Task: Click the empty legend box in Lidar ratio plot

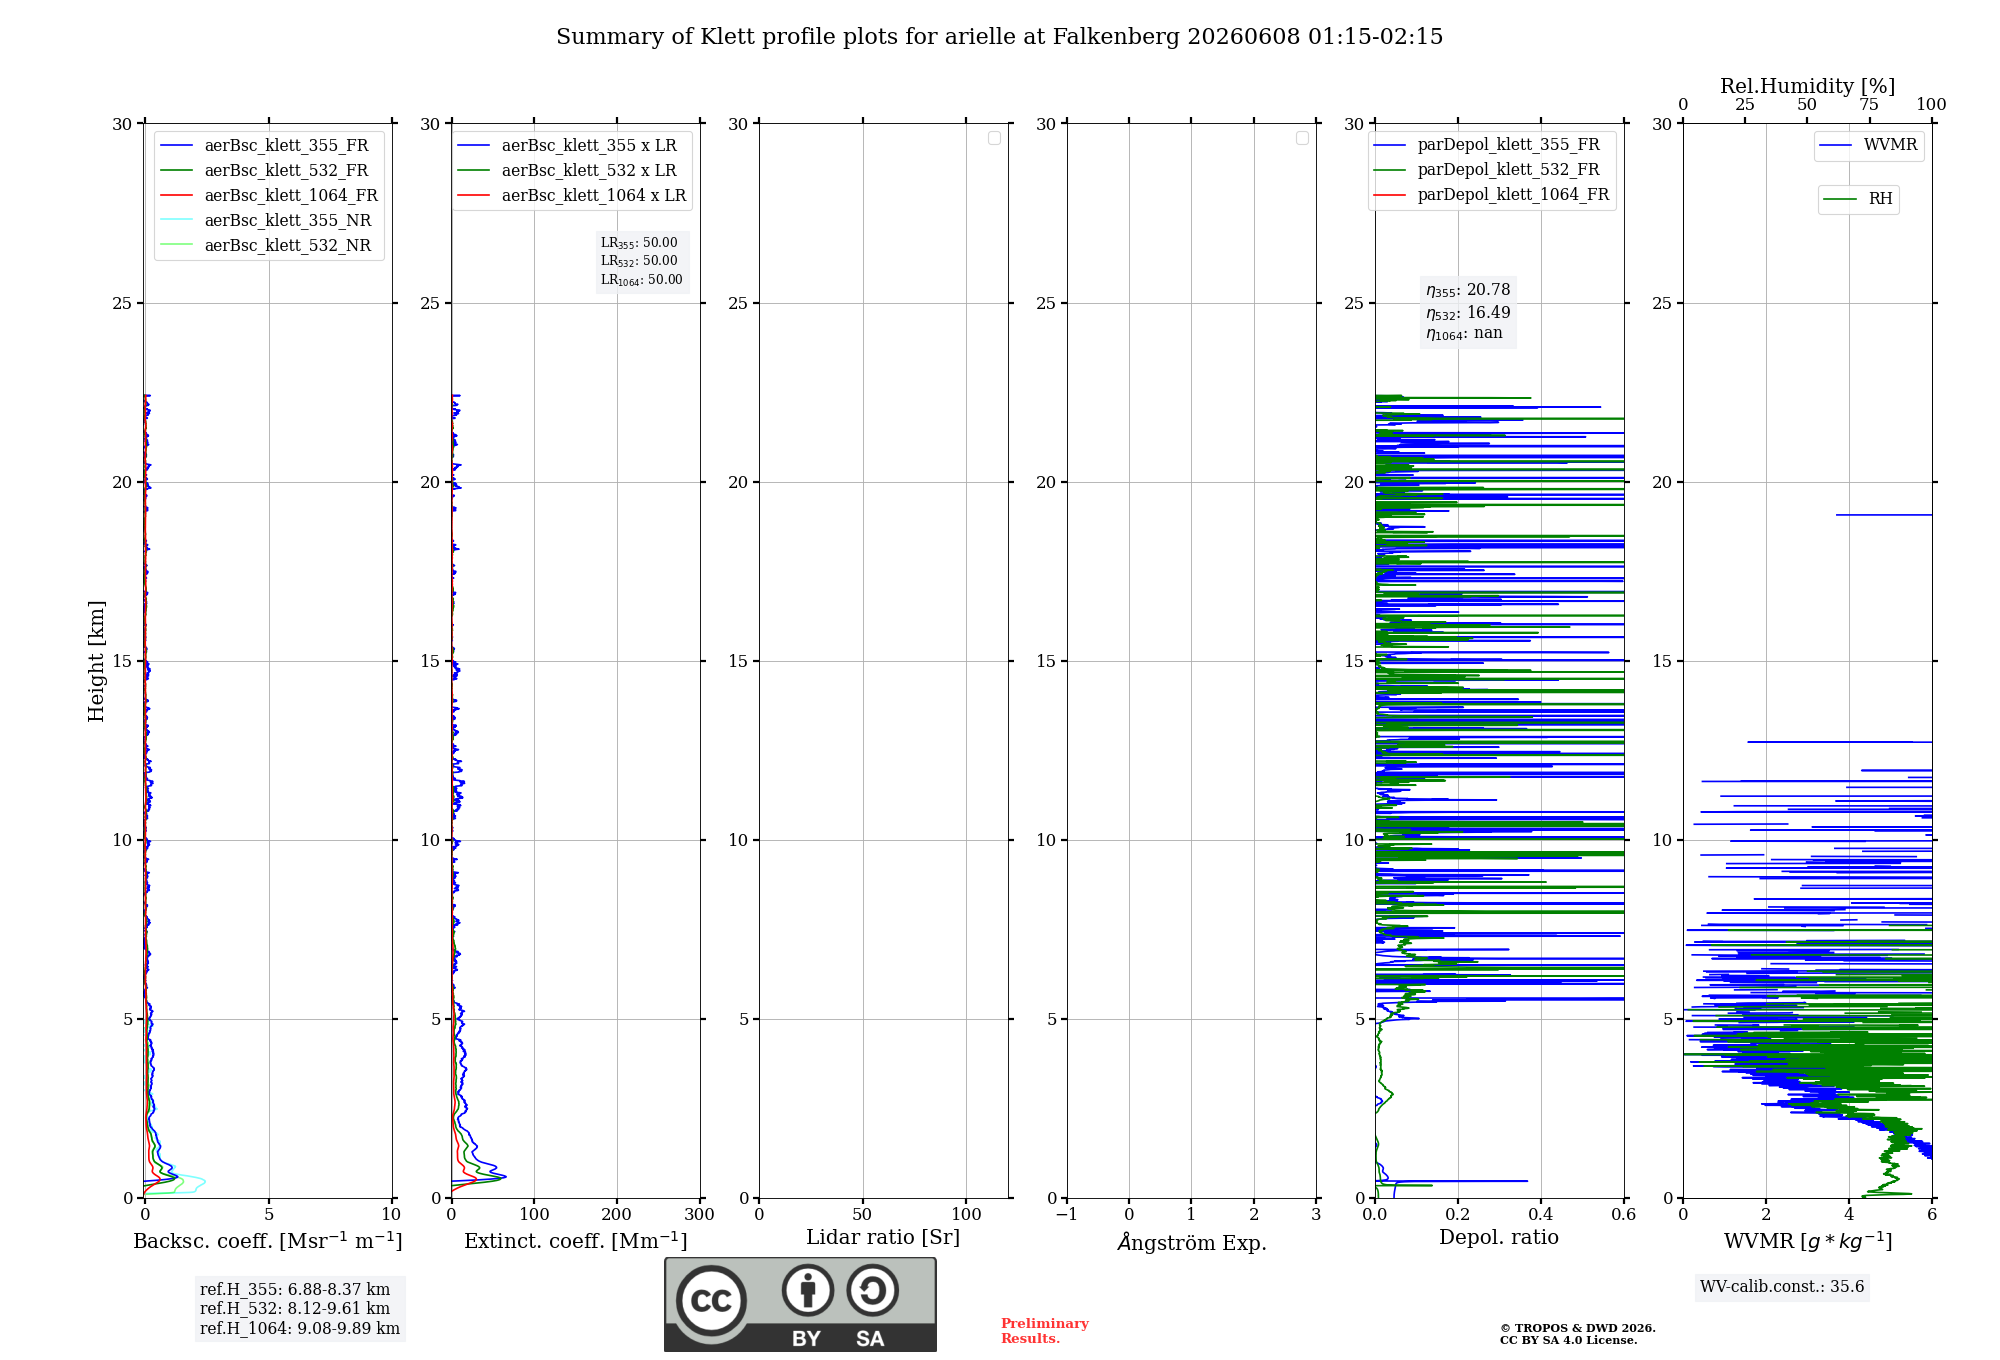Action: 994,138
